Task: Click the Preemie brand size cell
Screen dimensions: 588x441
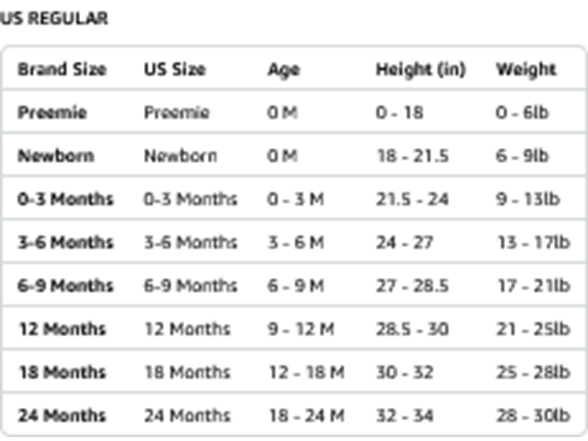Action: [x=52, y=112]
